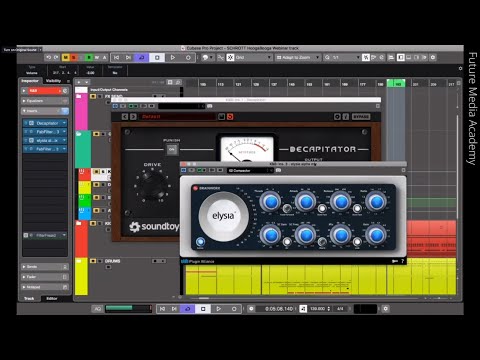The width and height of the screenshot is (480, 360).
Task: Open the track list search magnifier
Action: point(178,82)
